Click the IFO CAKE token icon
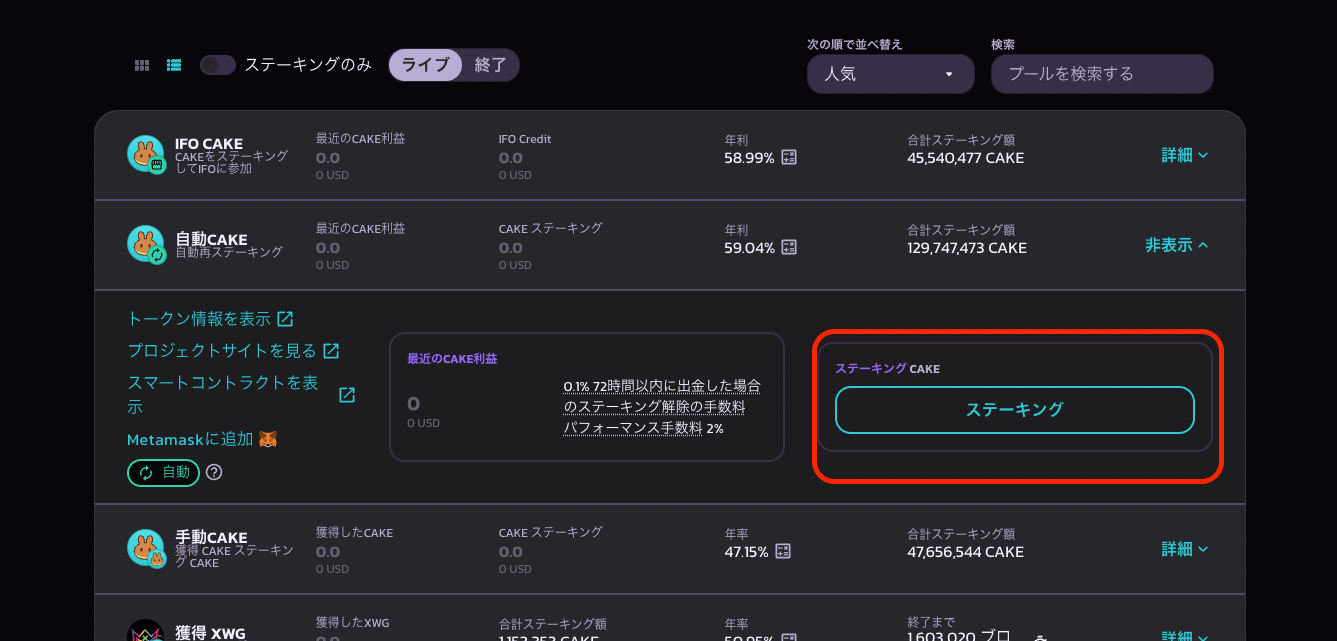This screenshot has height=641, width=1337. [x=146, y=154]
